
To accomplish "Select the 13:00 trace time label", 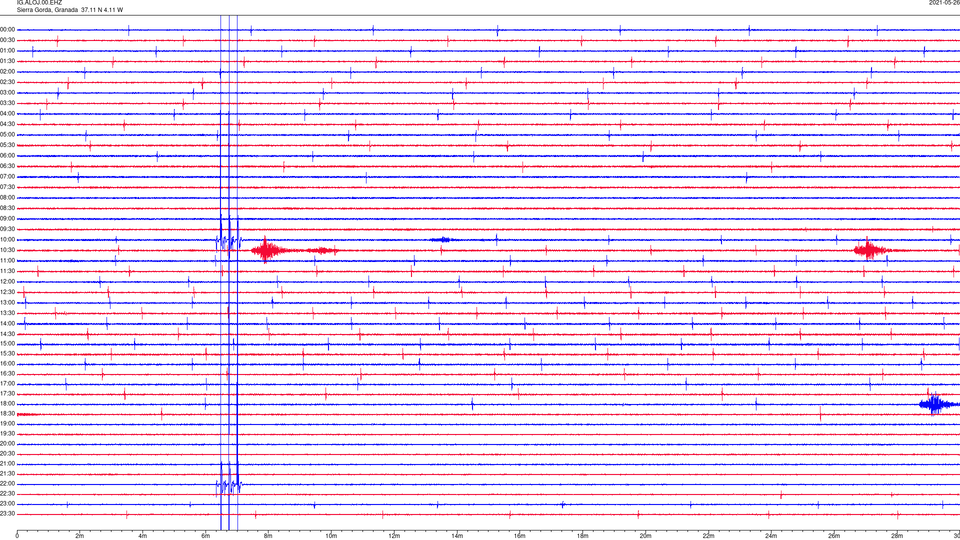I will [x=8, y=302].
